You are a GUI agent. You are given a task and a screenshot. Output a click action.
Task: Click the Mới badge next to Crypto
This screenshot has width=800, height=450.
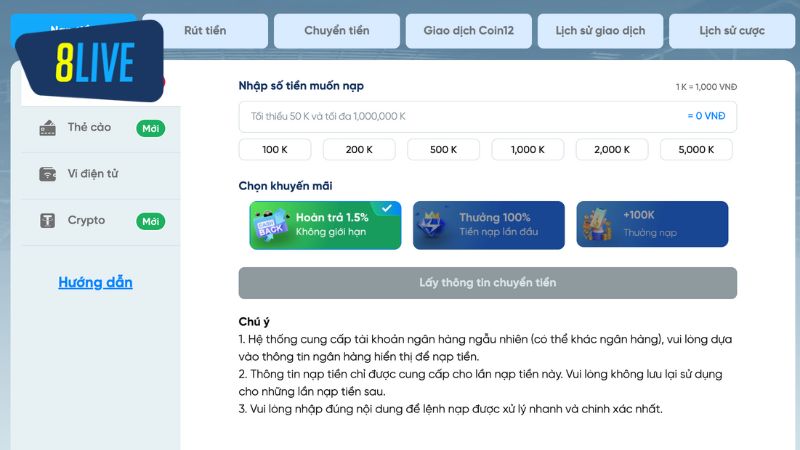pyautogui.click(x=150, y=221)
